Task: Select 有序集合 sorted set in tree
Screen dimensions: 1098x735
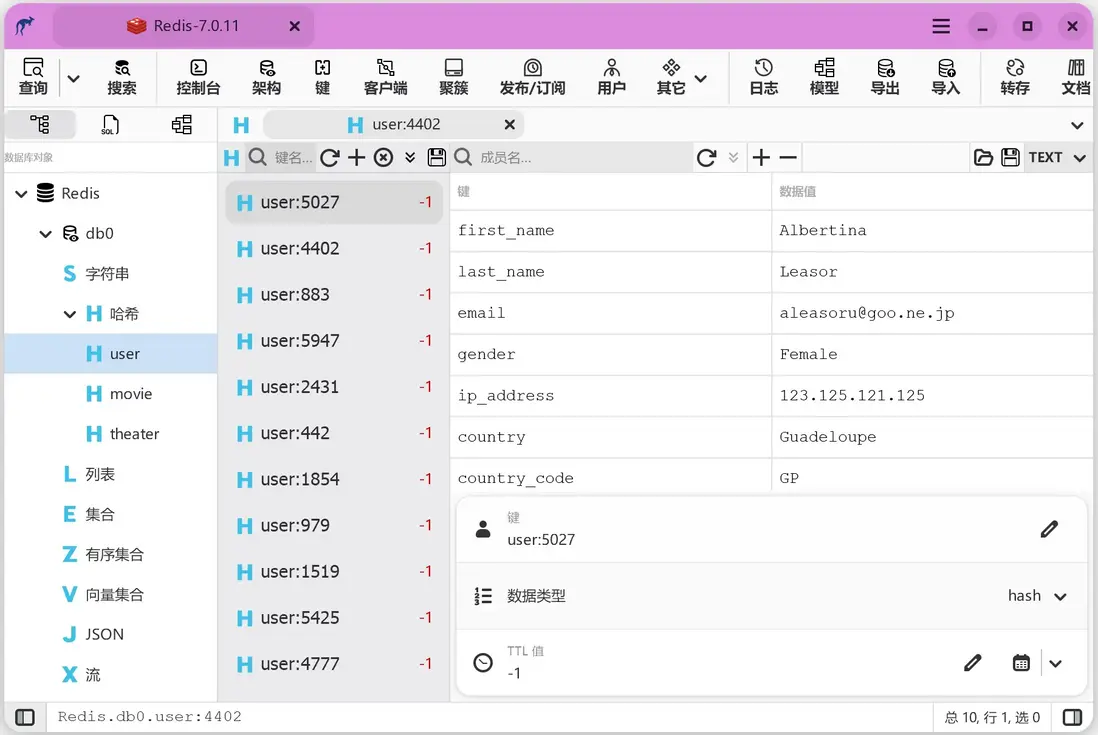Action: tap(103, 554)
